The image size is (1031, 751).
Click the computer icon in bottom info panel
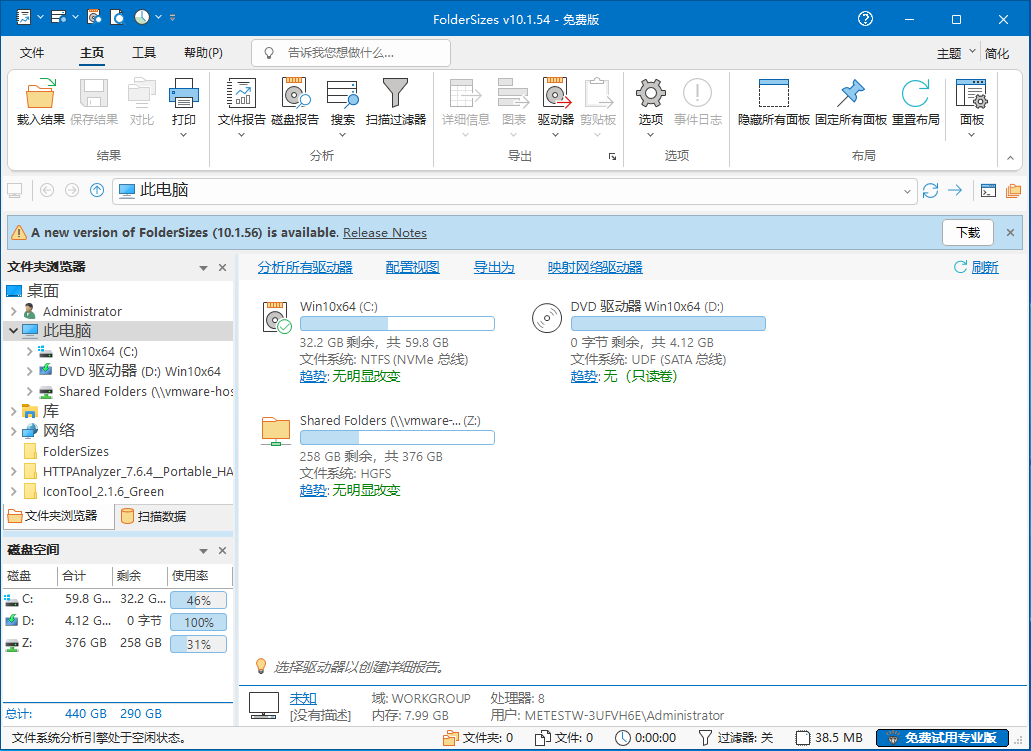pos(263,706)
